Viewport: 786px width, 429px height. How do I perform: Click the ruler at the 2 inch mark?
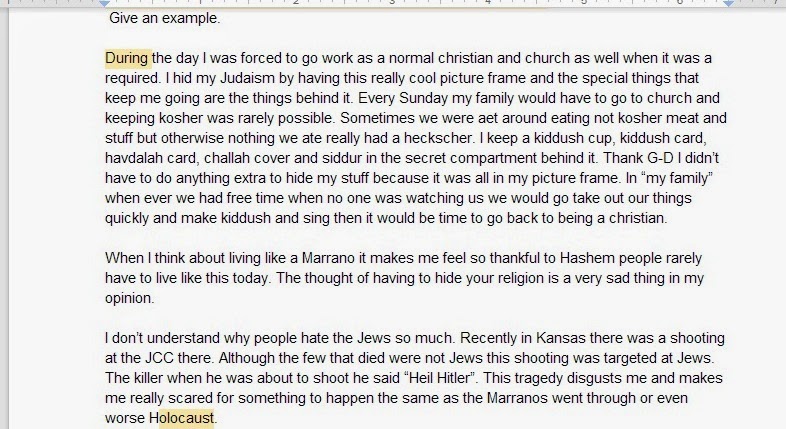[296, 3]
